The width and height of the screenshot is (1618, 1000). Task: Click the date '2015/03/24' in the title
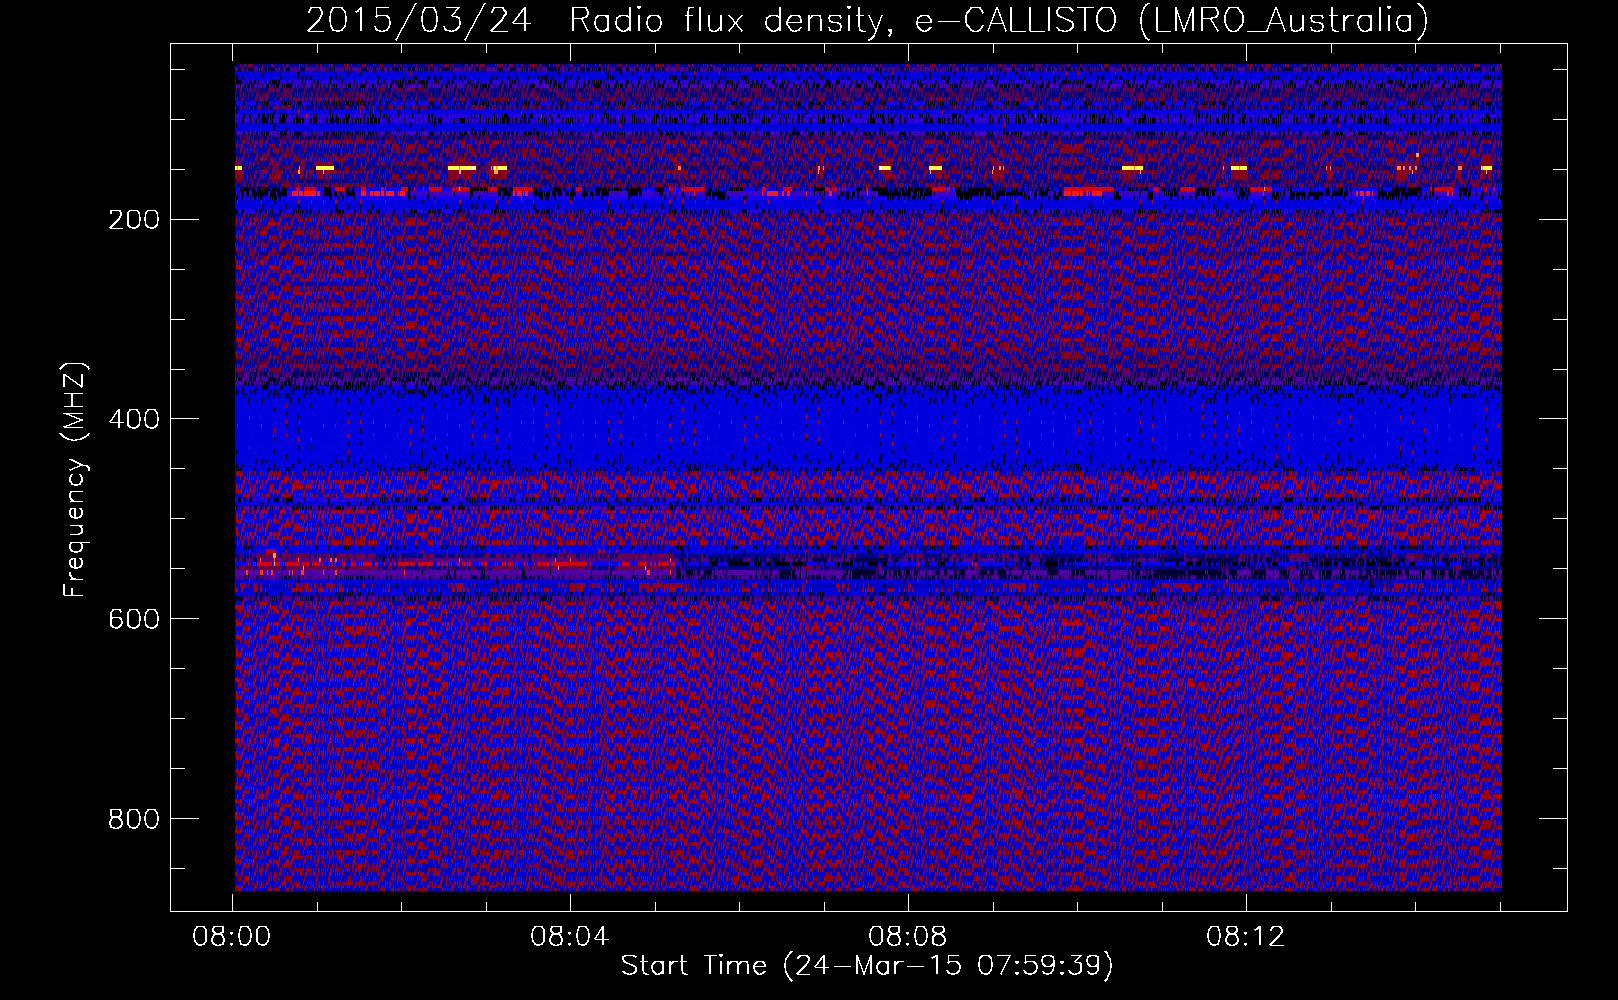pyautogui.click(x=418, y=20)
